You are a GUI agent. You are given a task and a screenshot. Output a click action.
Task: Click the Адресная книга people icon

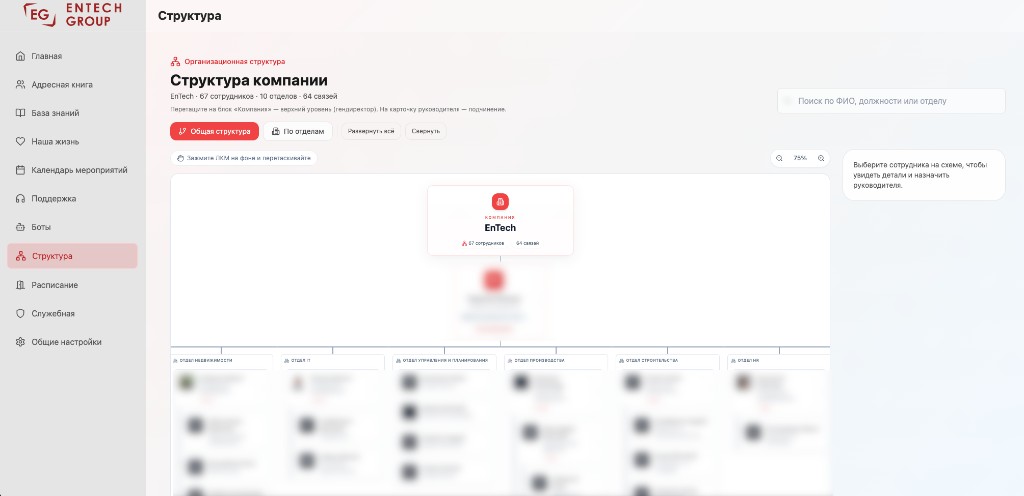point(20,85)
